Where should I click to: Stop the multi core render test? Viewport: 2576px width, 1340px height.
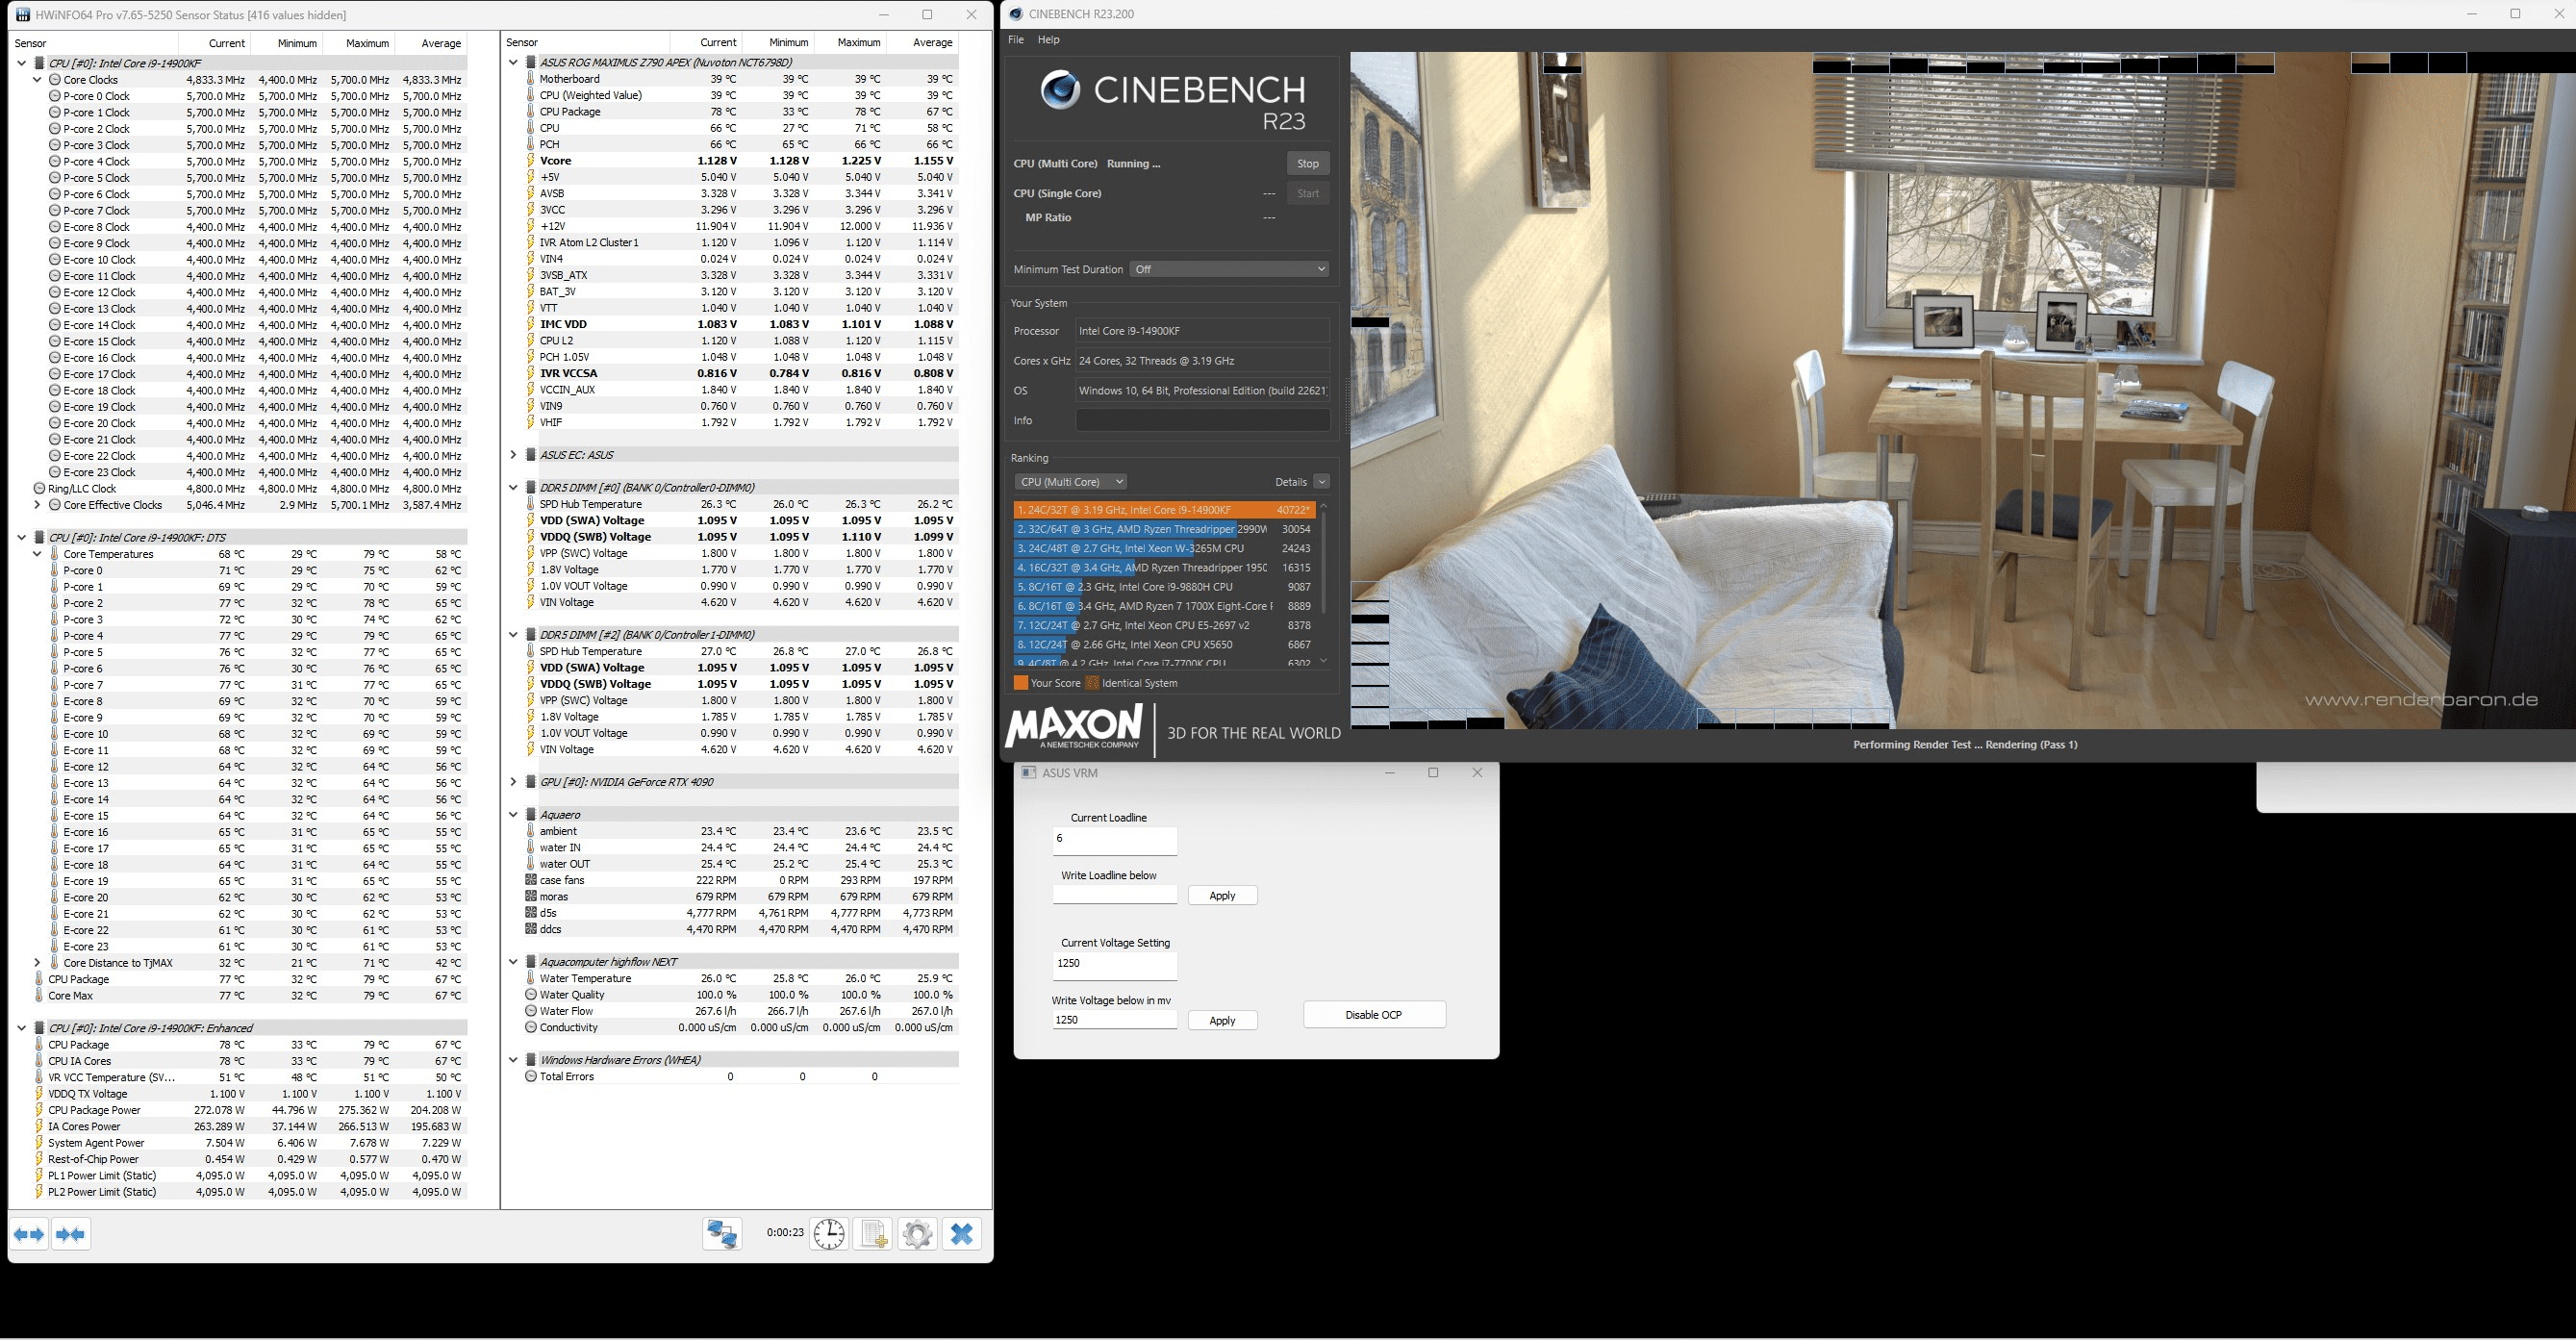(x=1308, y=164)
